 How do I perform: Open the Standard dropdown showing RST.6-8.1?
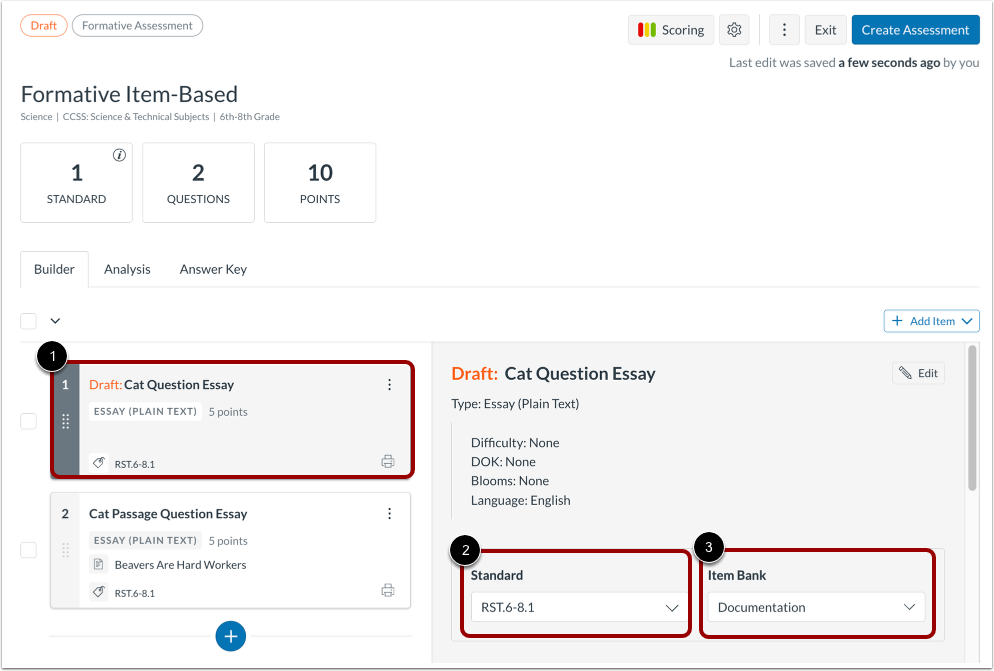tap(579, 607)
